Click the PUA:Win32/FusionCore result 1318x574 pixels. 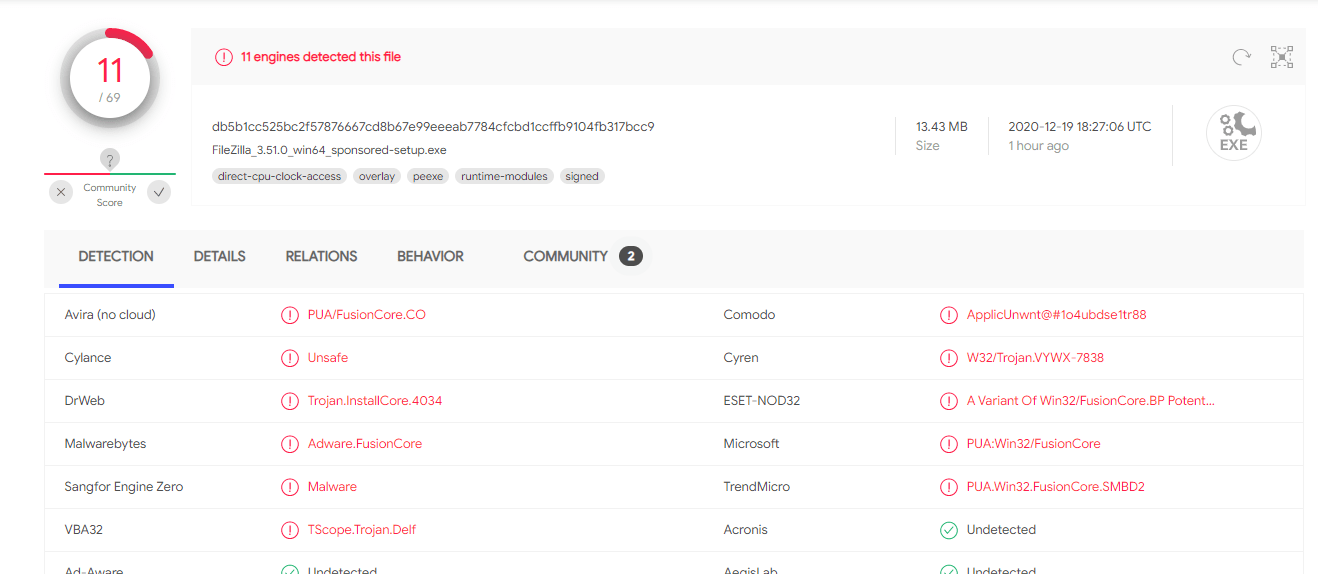pos(1034,444)
